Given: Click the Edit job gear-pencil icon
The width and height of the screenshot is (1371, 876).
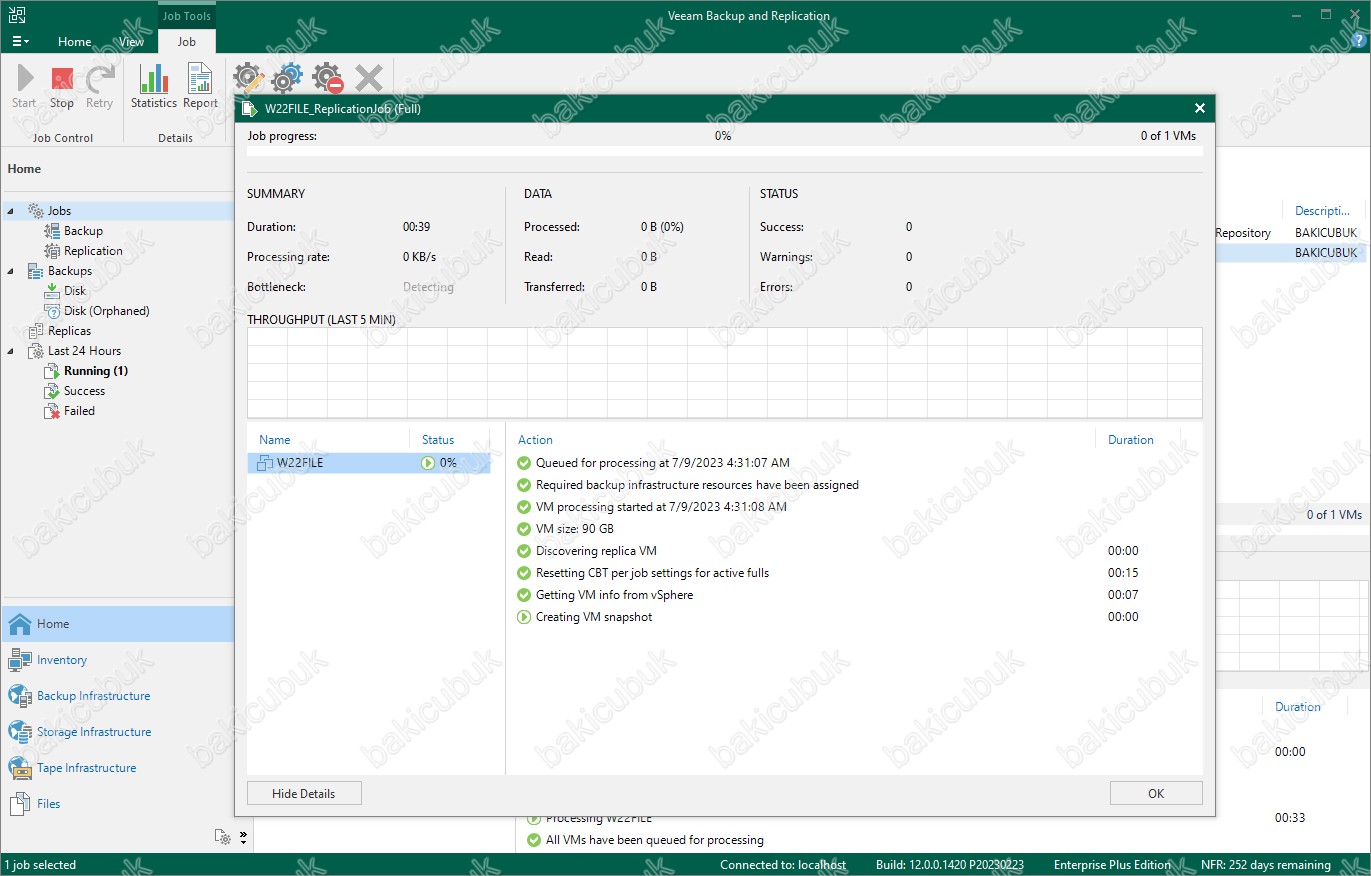Looking at the screenshot, I should click(x=249, y=78).
